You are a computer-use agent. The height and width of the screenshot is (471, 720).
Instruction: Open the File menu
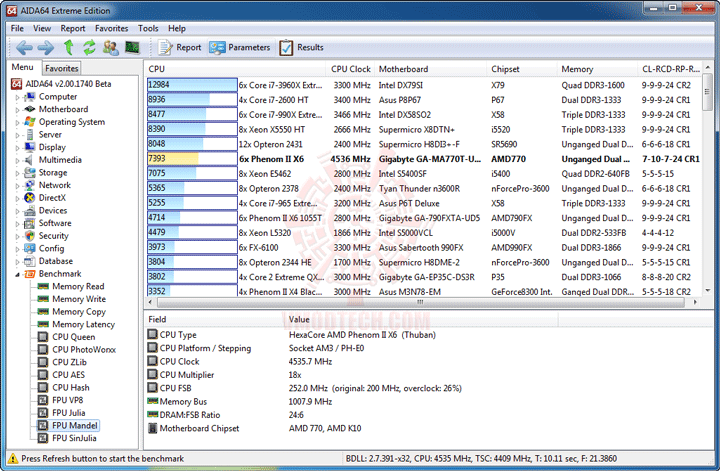17,28
